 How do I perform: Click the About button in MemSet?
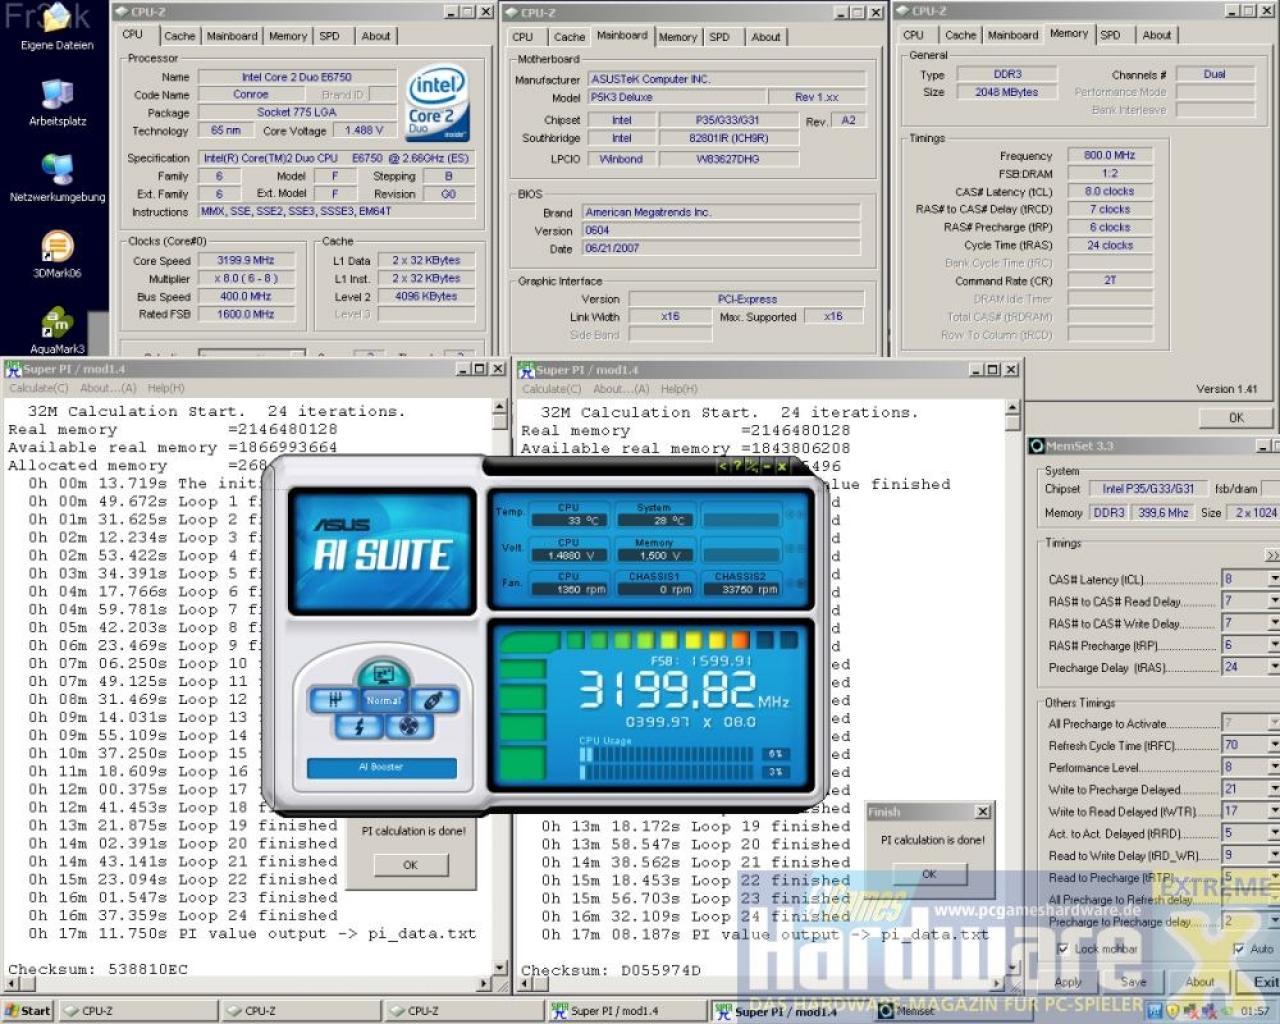[x=1200, y=982]
